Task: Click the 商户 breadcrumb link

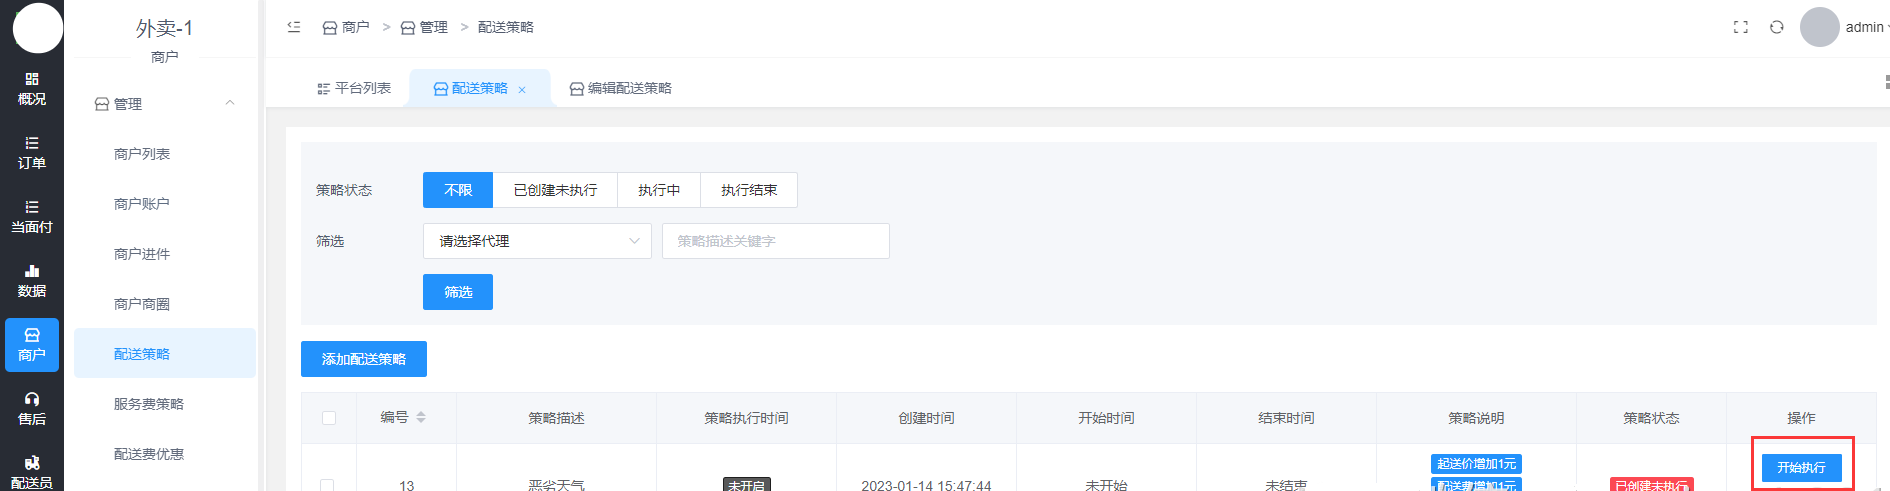Action: [x=346, y=27]
